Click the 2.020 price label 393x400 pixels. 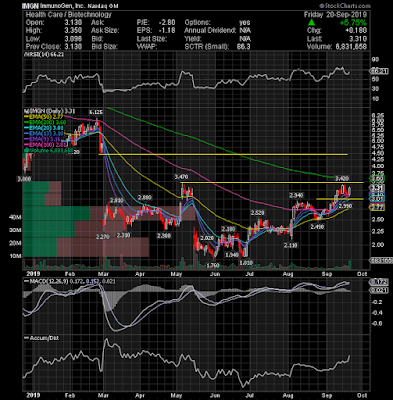pyautogui.click(x=207, y=238)
